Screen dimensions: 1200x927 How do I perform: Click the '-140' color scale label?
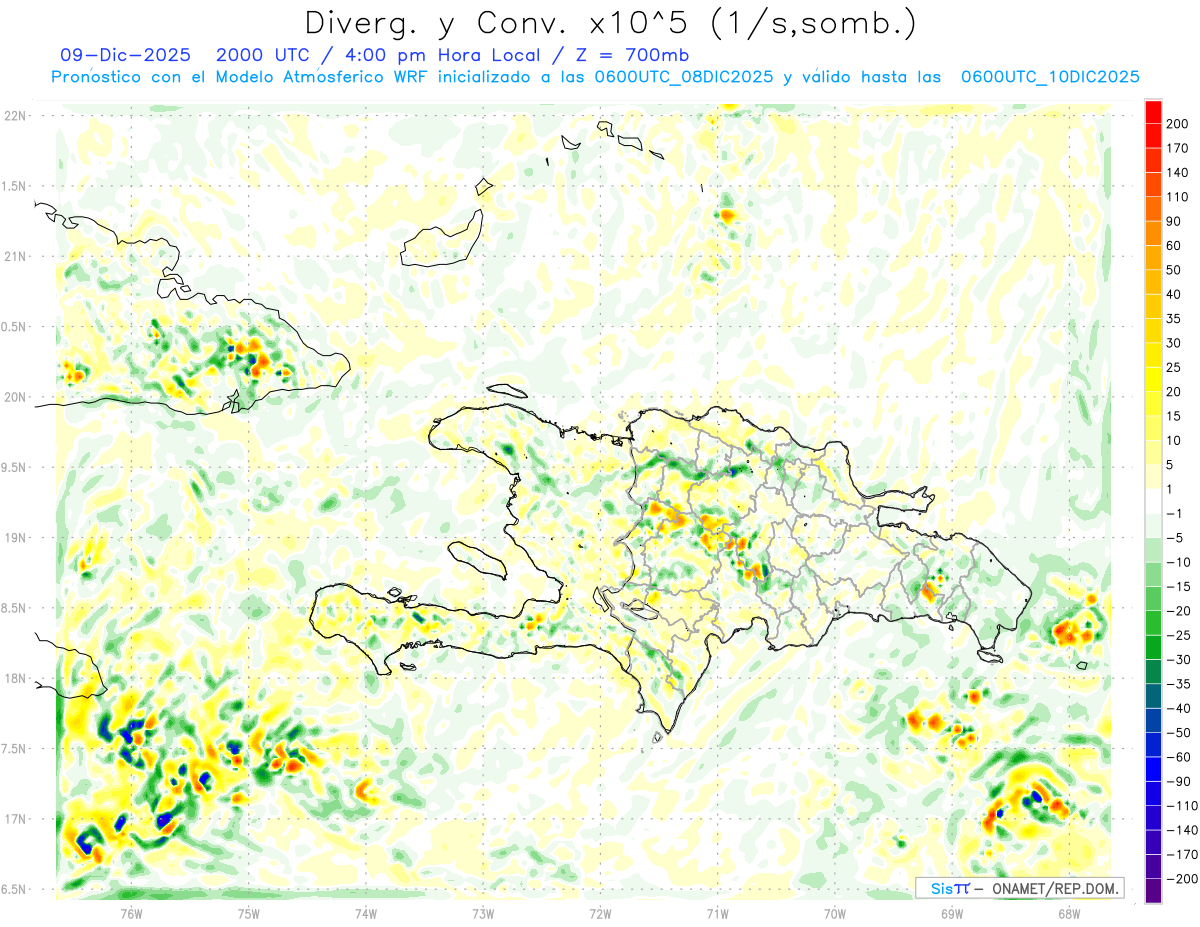[x=1181, y=831]
